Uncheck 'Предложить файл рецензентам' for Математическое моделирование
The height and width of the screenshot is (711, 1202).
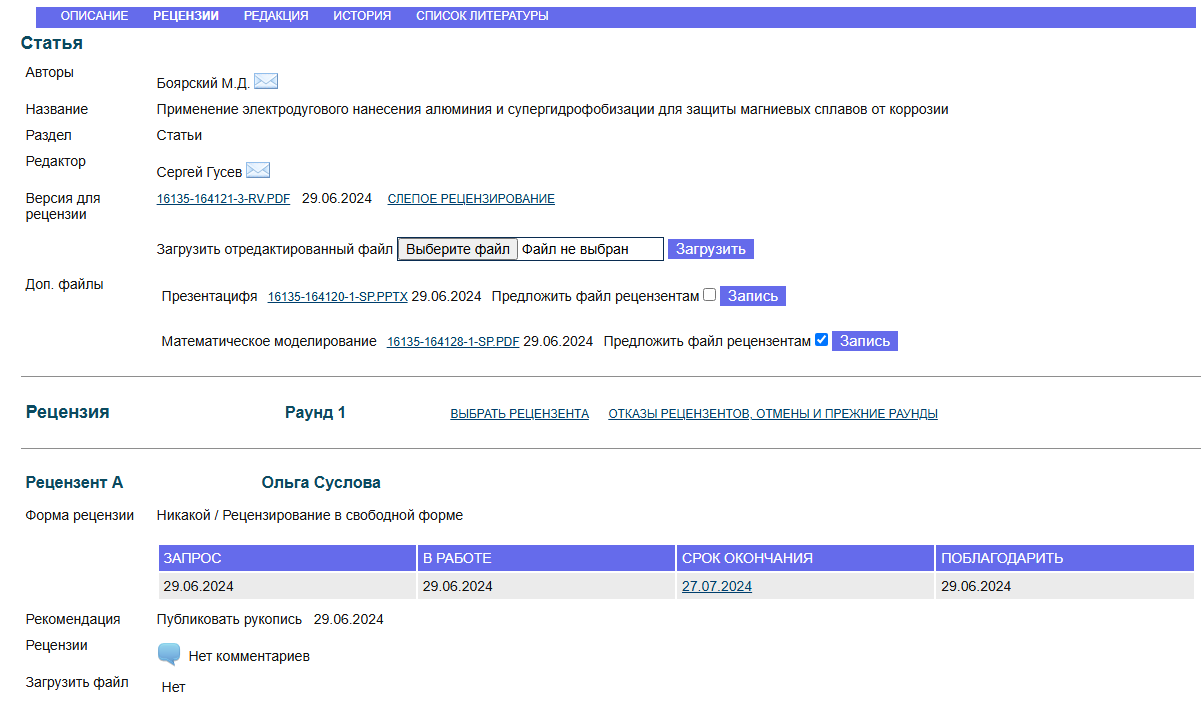tap(821, 340)
